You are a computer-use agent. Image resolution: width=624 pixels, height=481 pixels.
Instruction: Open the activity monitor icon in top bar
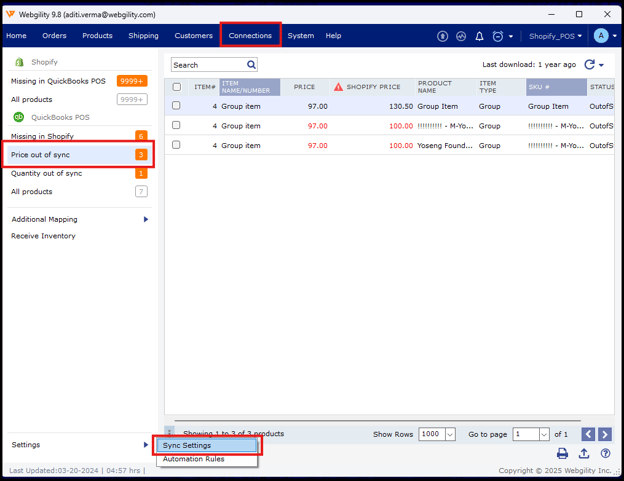click(x=461, y=36)
